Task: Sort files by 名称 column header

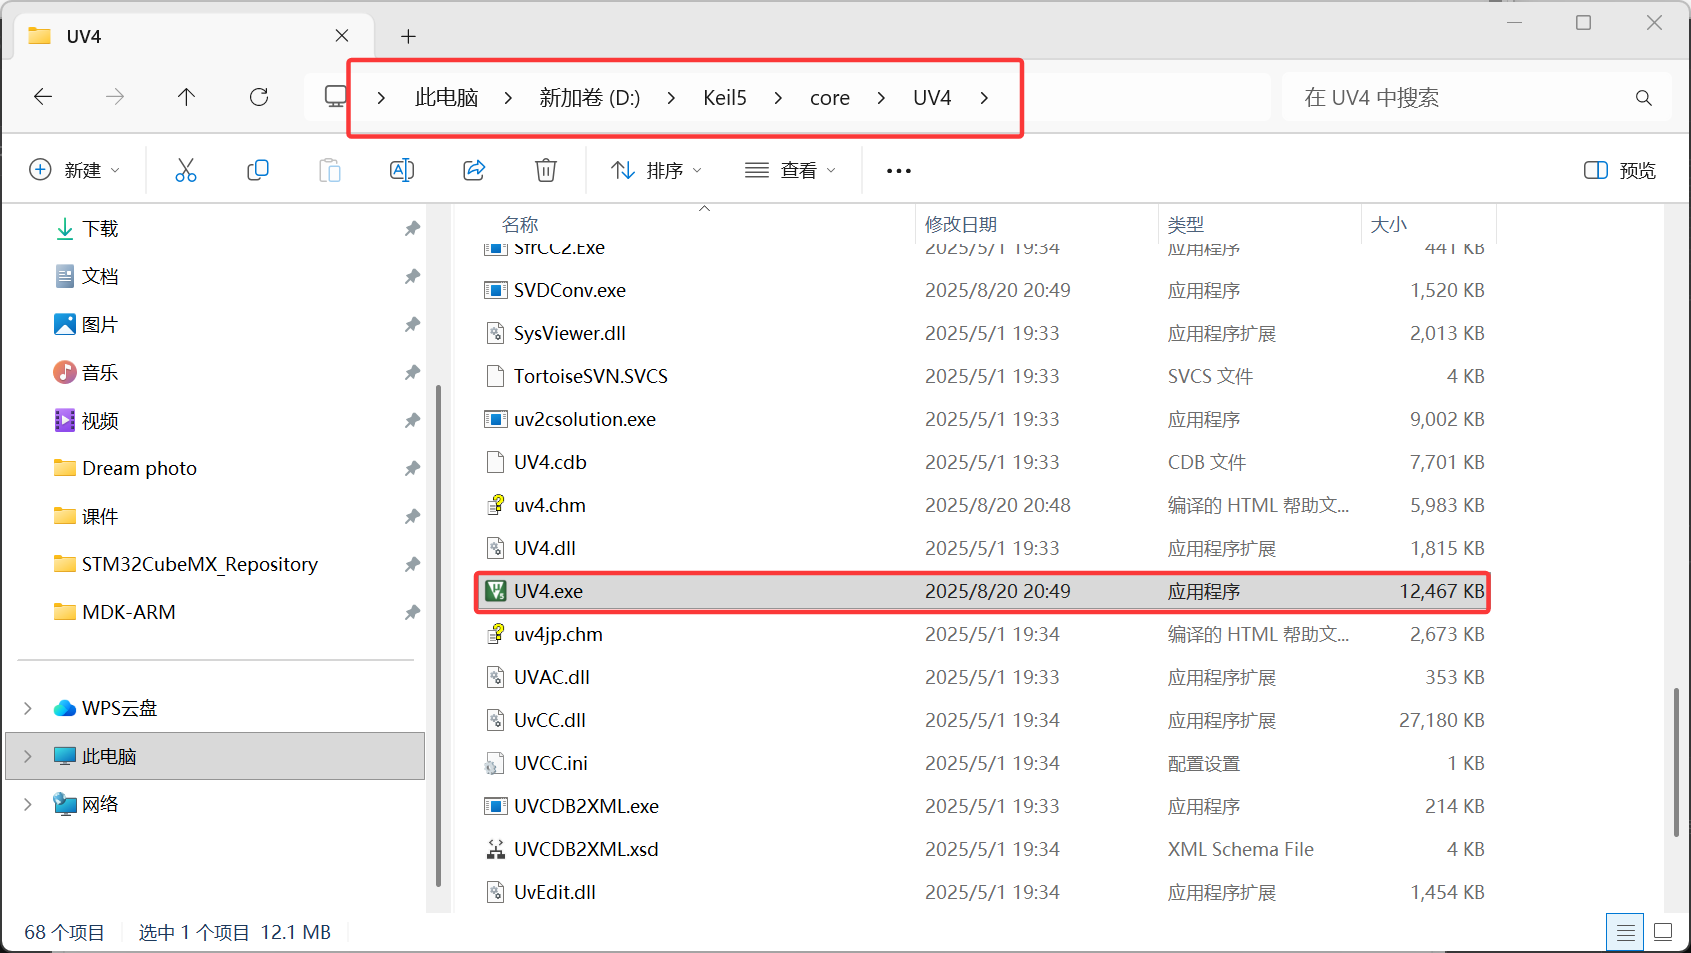Action: coord(520,224)
